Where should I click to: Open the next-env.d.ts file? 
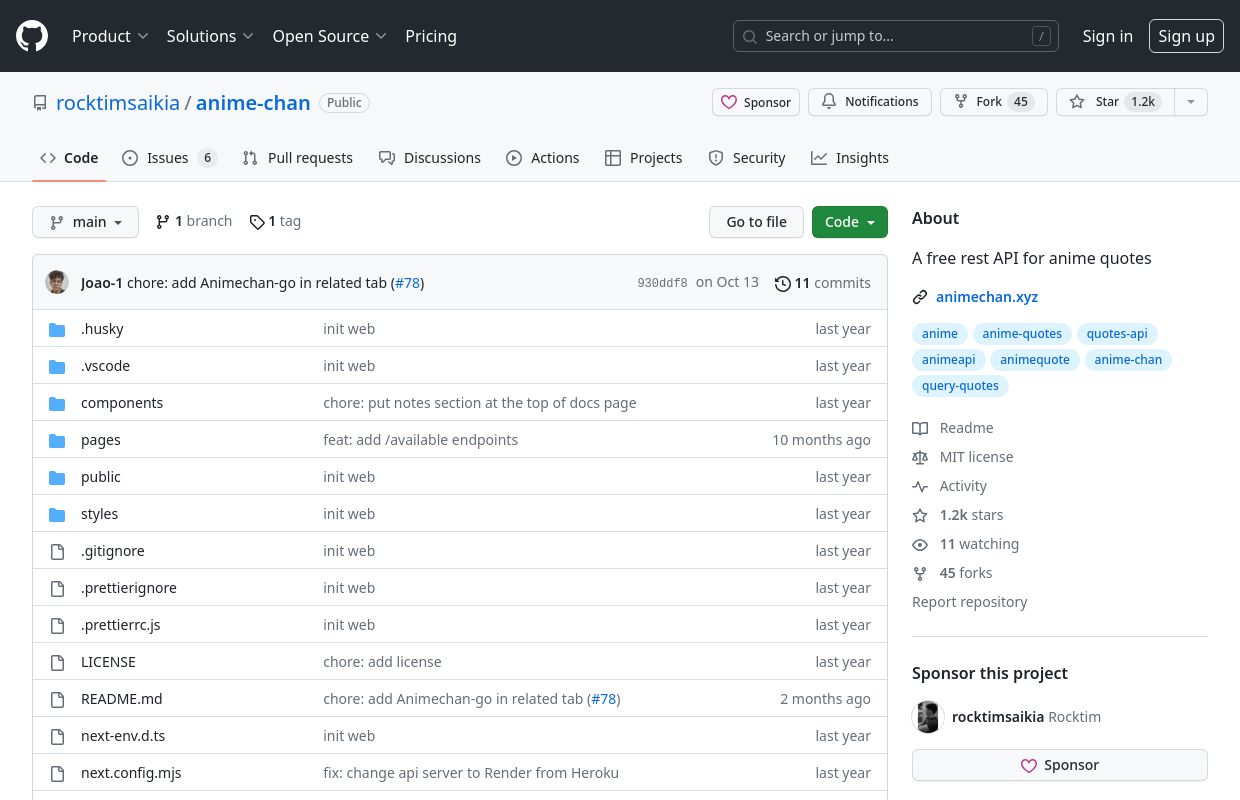pos(123,736)
